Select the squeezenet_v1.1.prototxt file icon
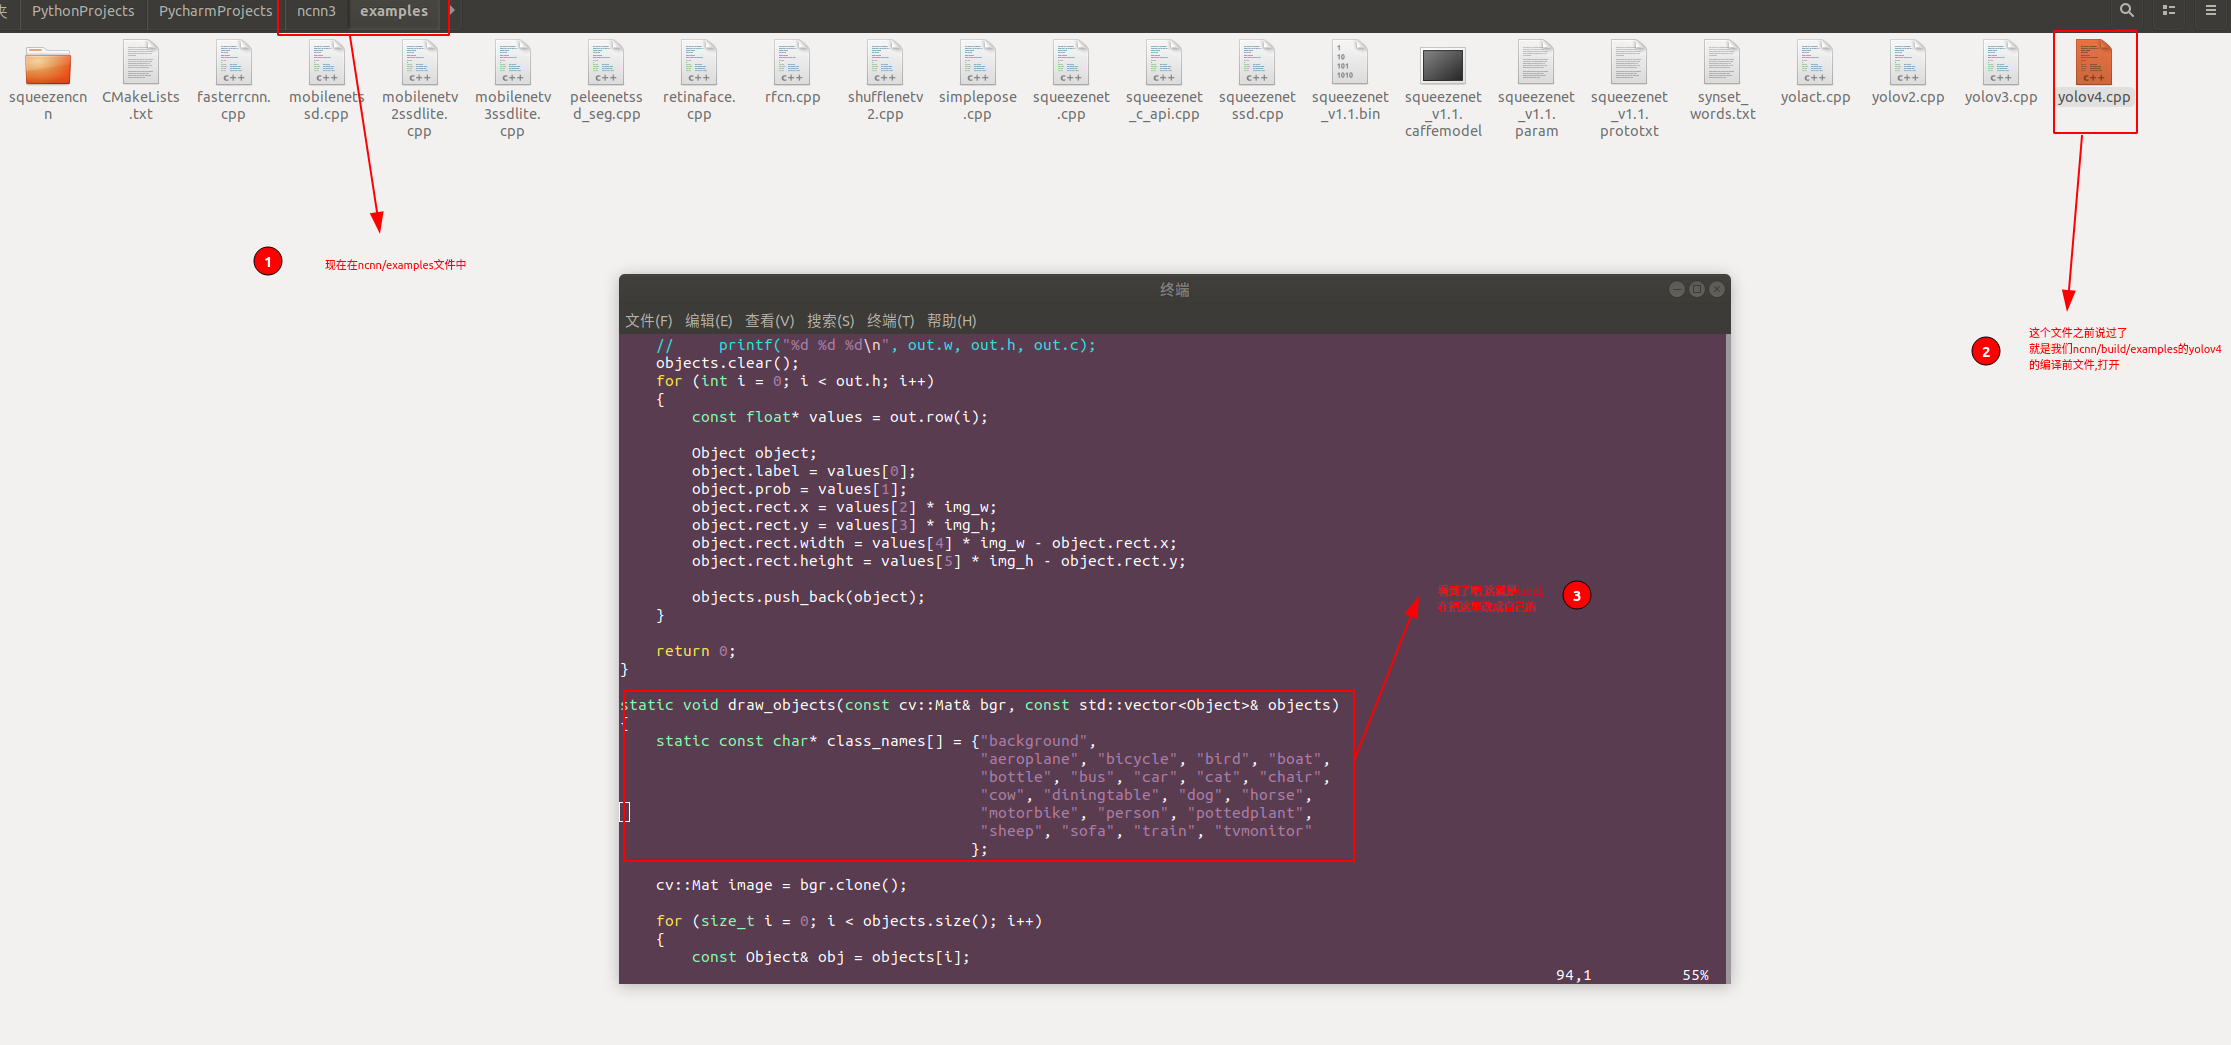Image resolution: width=2231 pixels, height=1045 pixels. click(x=1629, y=63)
